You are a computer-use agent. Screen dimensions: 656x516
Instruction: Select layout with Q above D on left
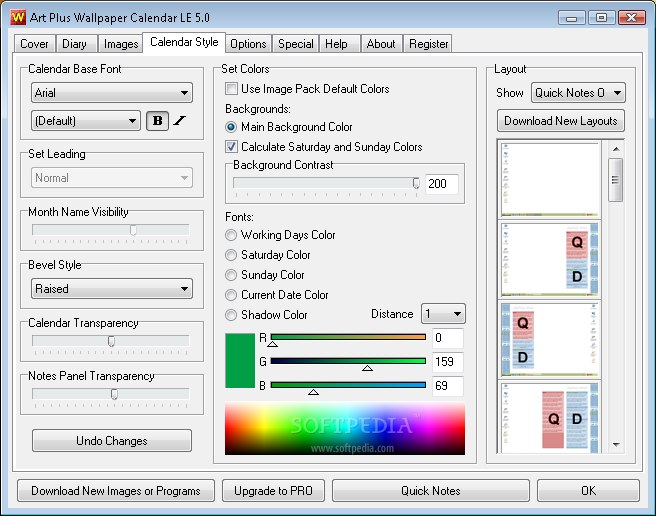tap(550, 339)
